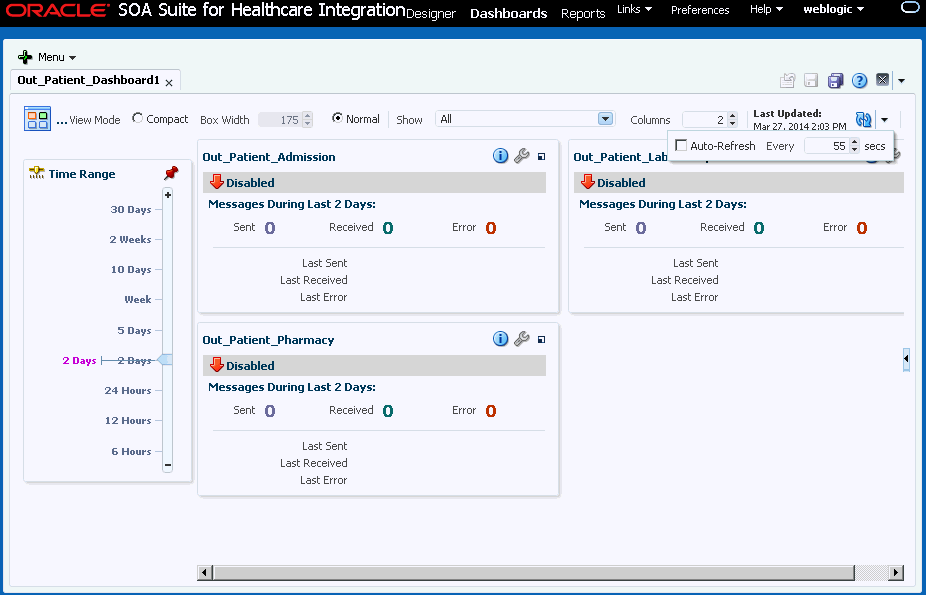Increase the Columns stepper value
This screenshot has height=595, width=926.
732,116
